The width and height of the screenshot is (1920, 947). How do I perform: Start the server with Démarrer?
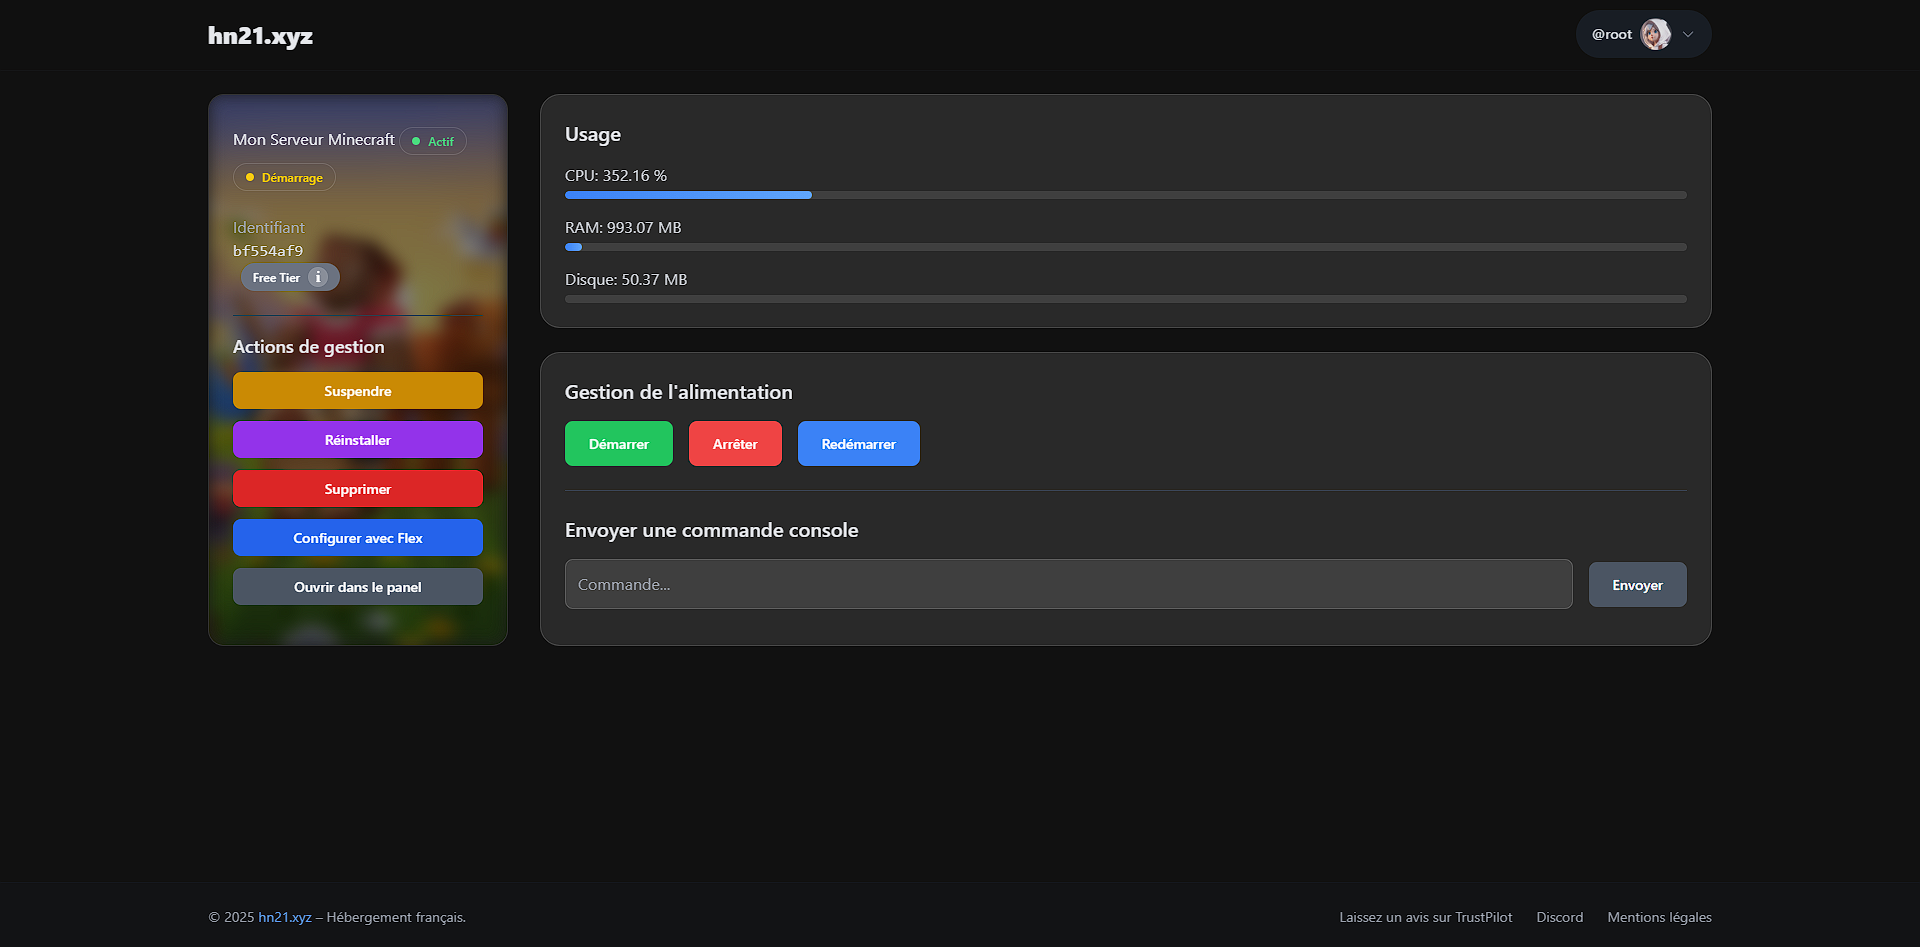coord(618,444)
